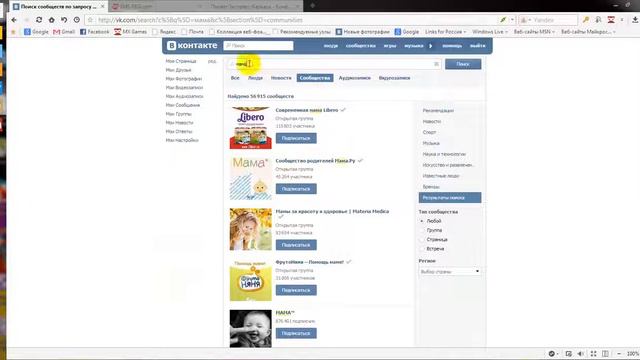This screenshot has height=360, width=640.
Task: Open the Gmail bookmark
Action: pos(64,31)
